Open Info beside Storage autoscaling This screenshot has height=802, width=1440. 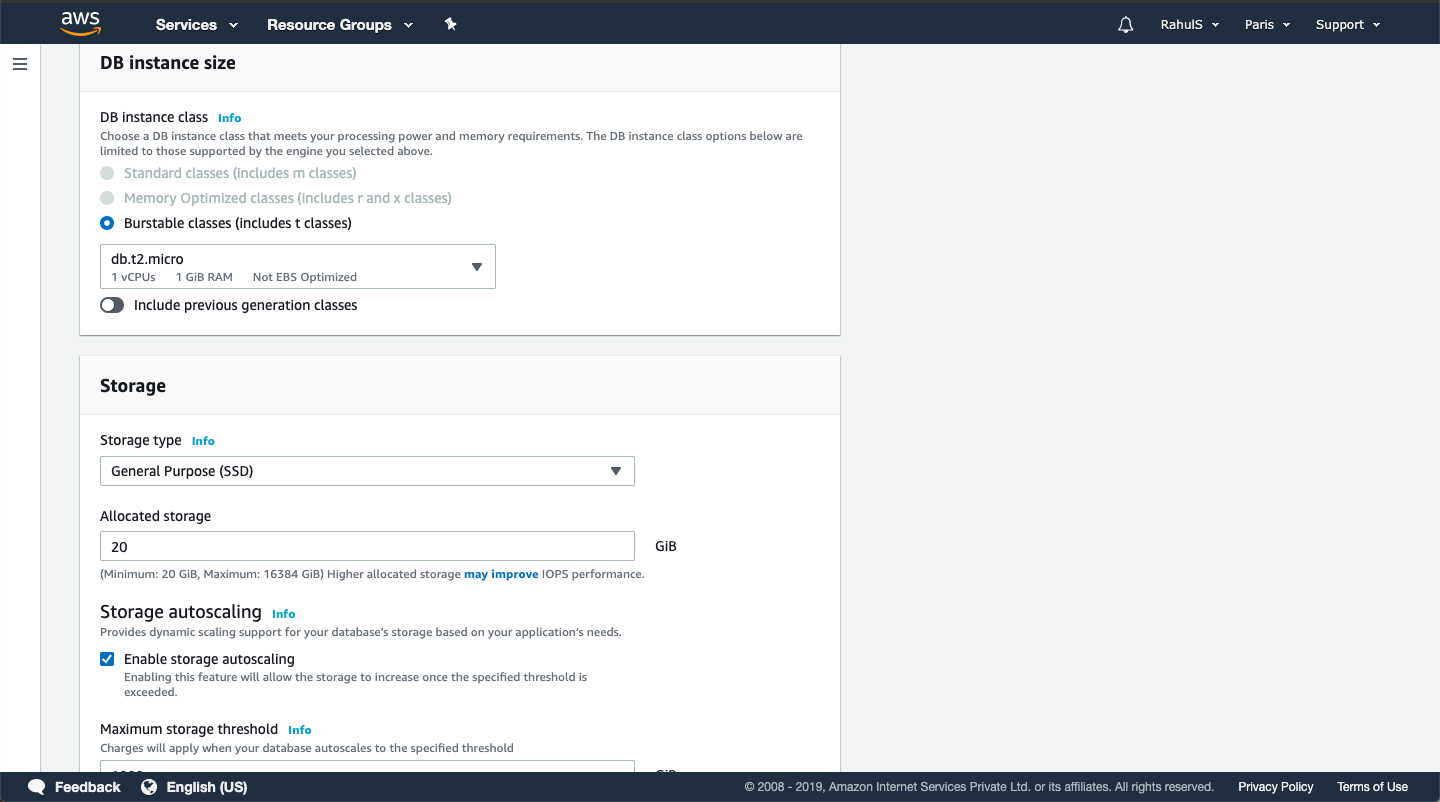pos(283,614)
